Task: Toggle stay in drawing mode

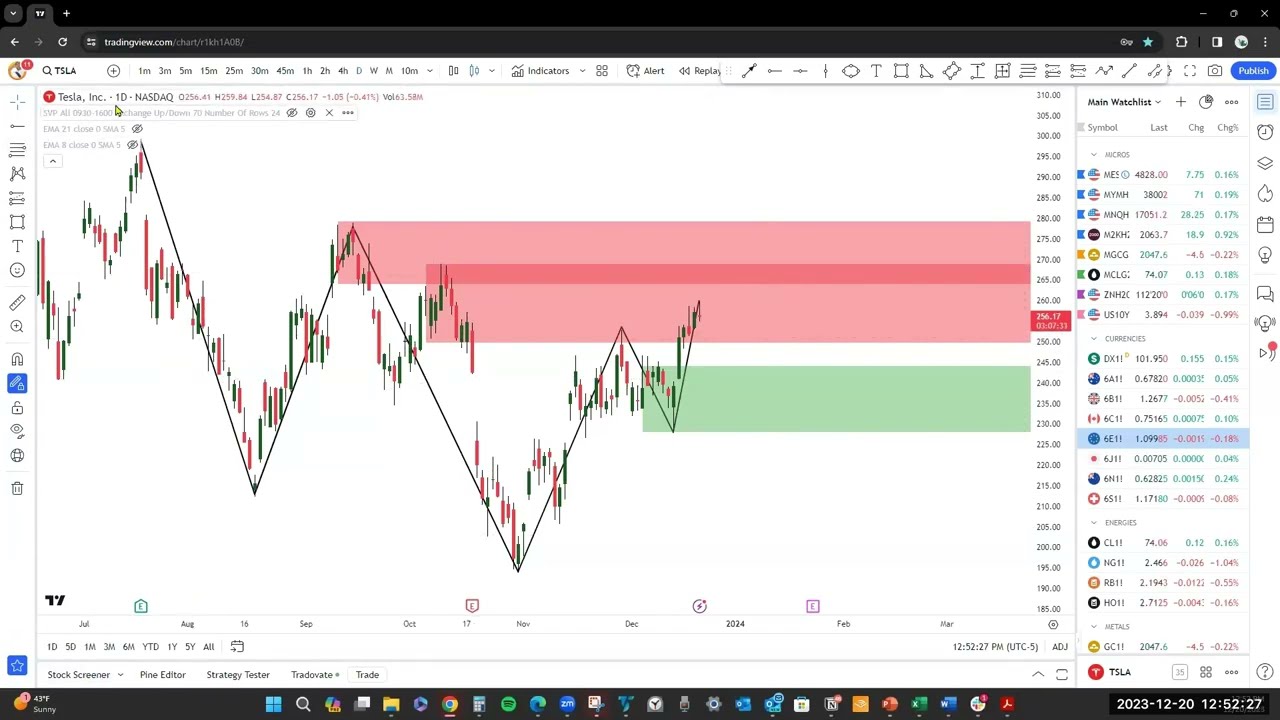Action: [x=17, y=384]
